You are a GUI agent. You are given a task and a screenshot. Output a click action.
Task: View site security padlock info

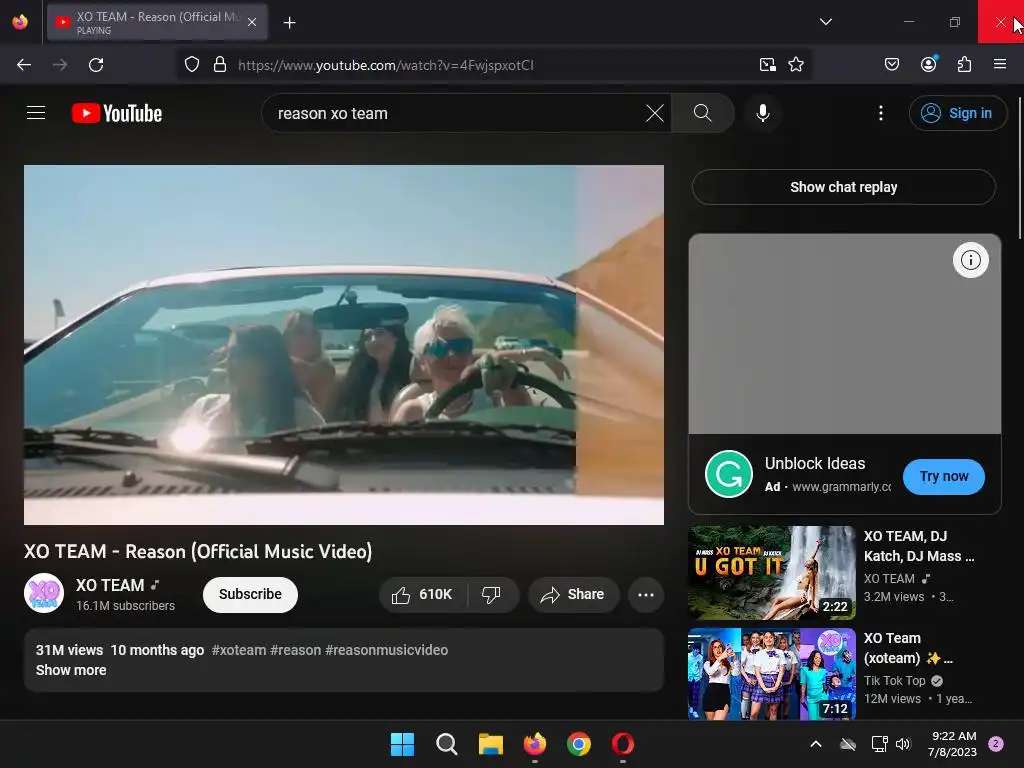pos(220,65)
